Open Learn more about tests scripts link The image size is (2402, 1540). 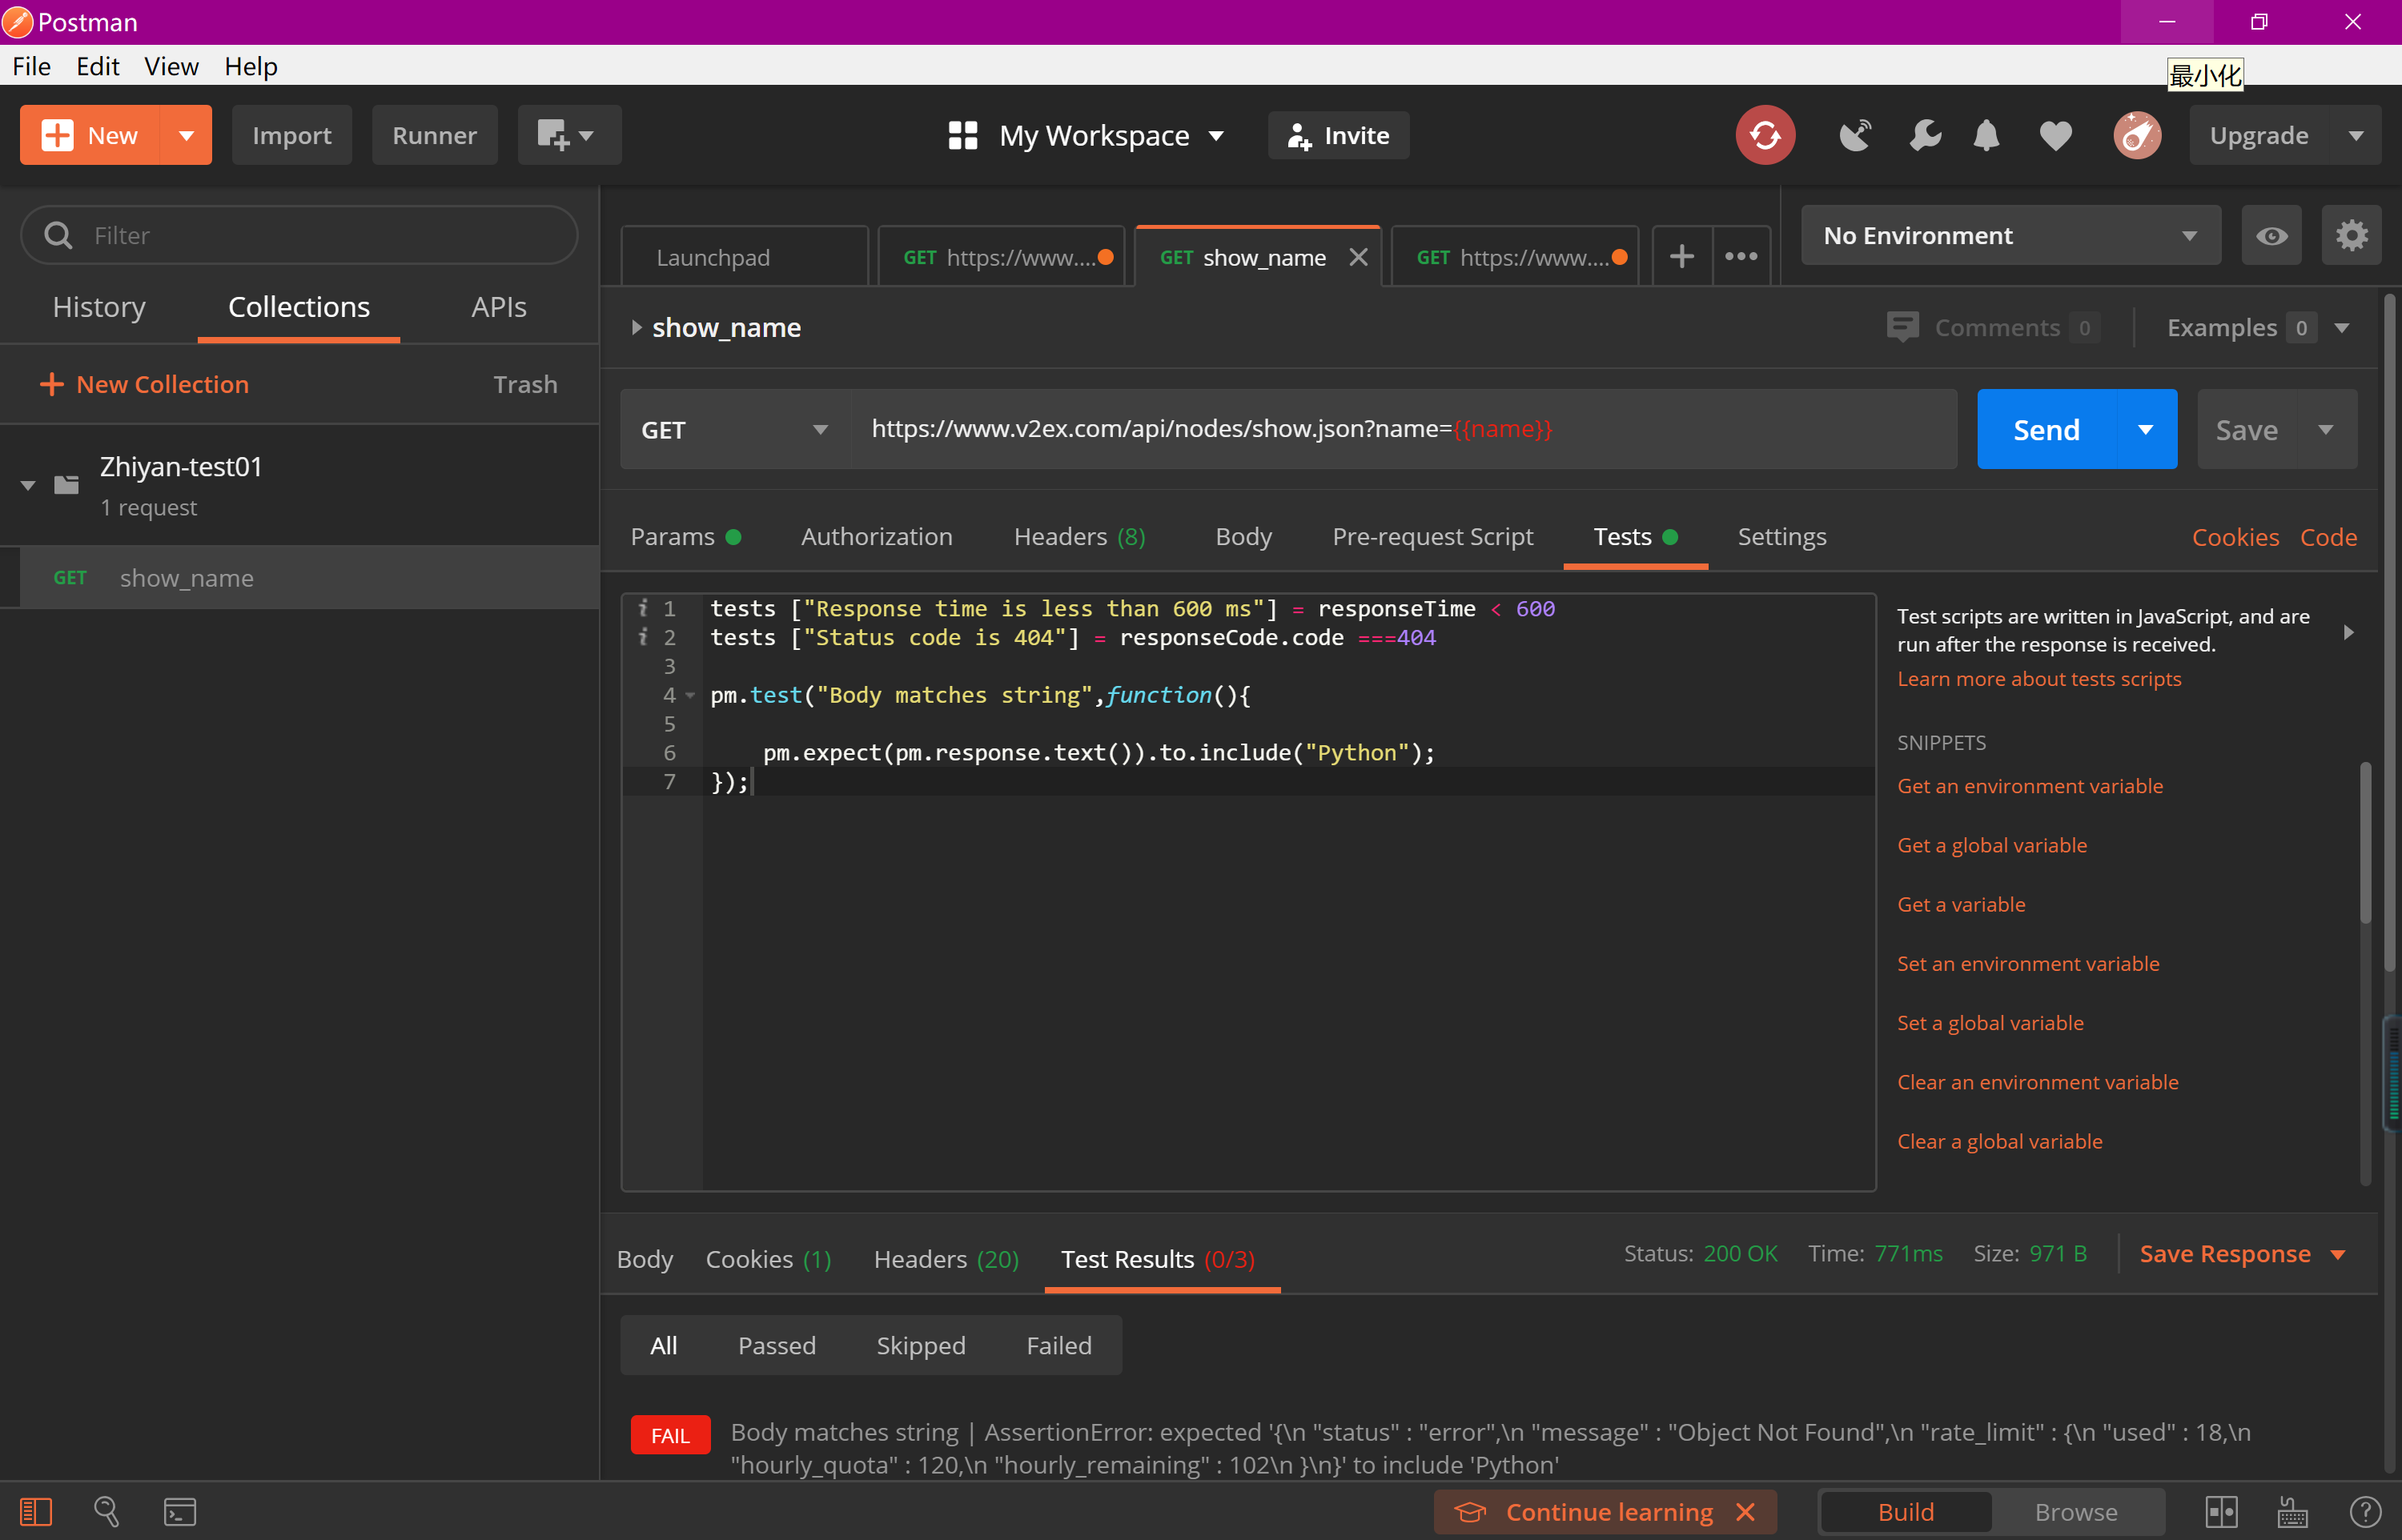click(2039, 678)
